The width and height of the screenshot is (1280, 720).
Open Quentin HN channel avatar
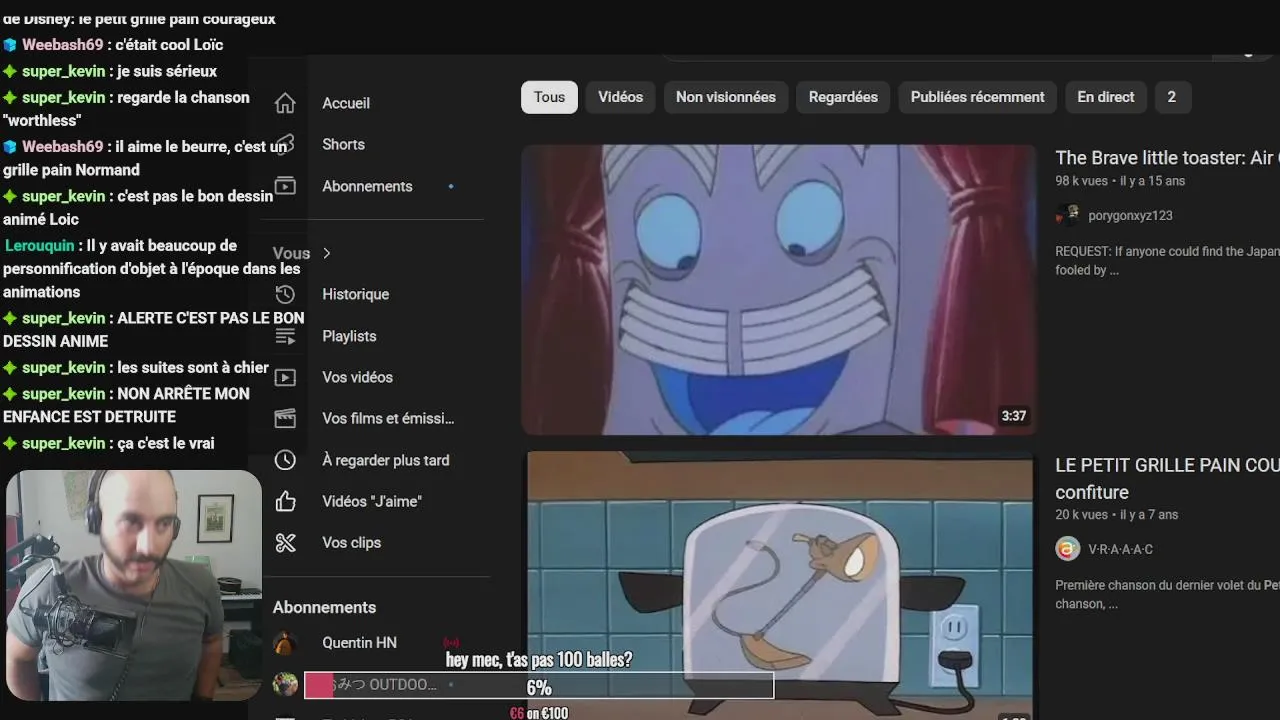coord(285,643)
